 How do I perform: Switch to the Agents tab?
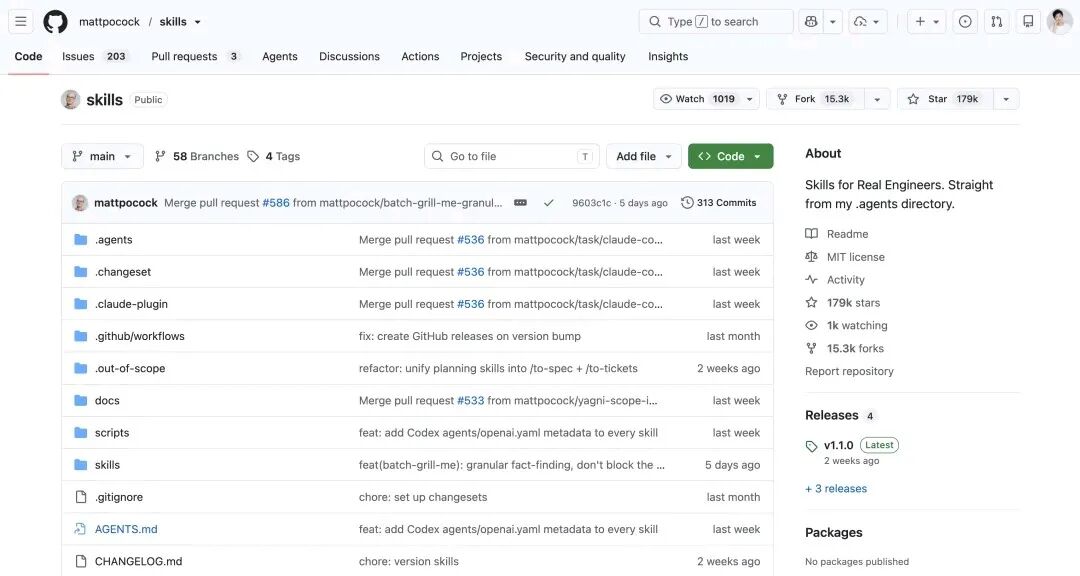pyautogui.click(x=280, y=56)
